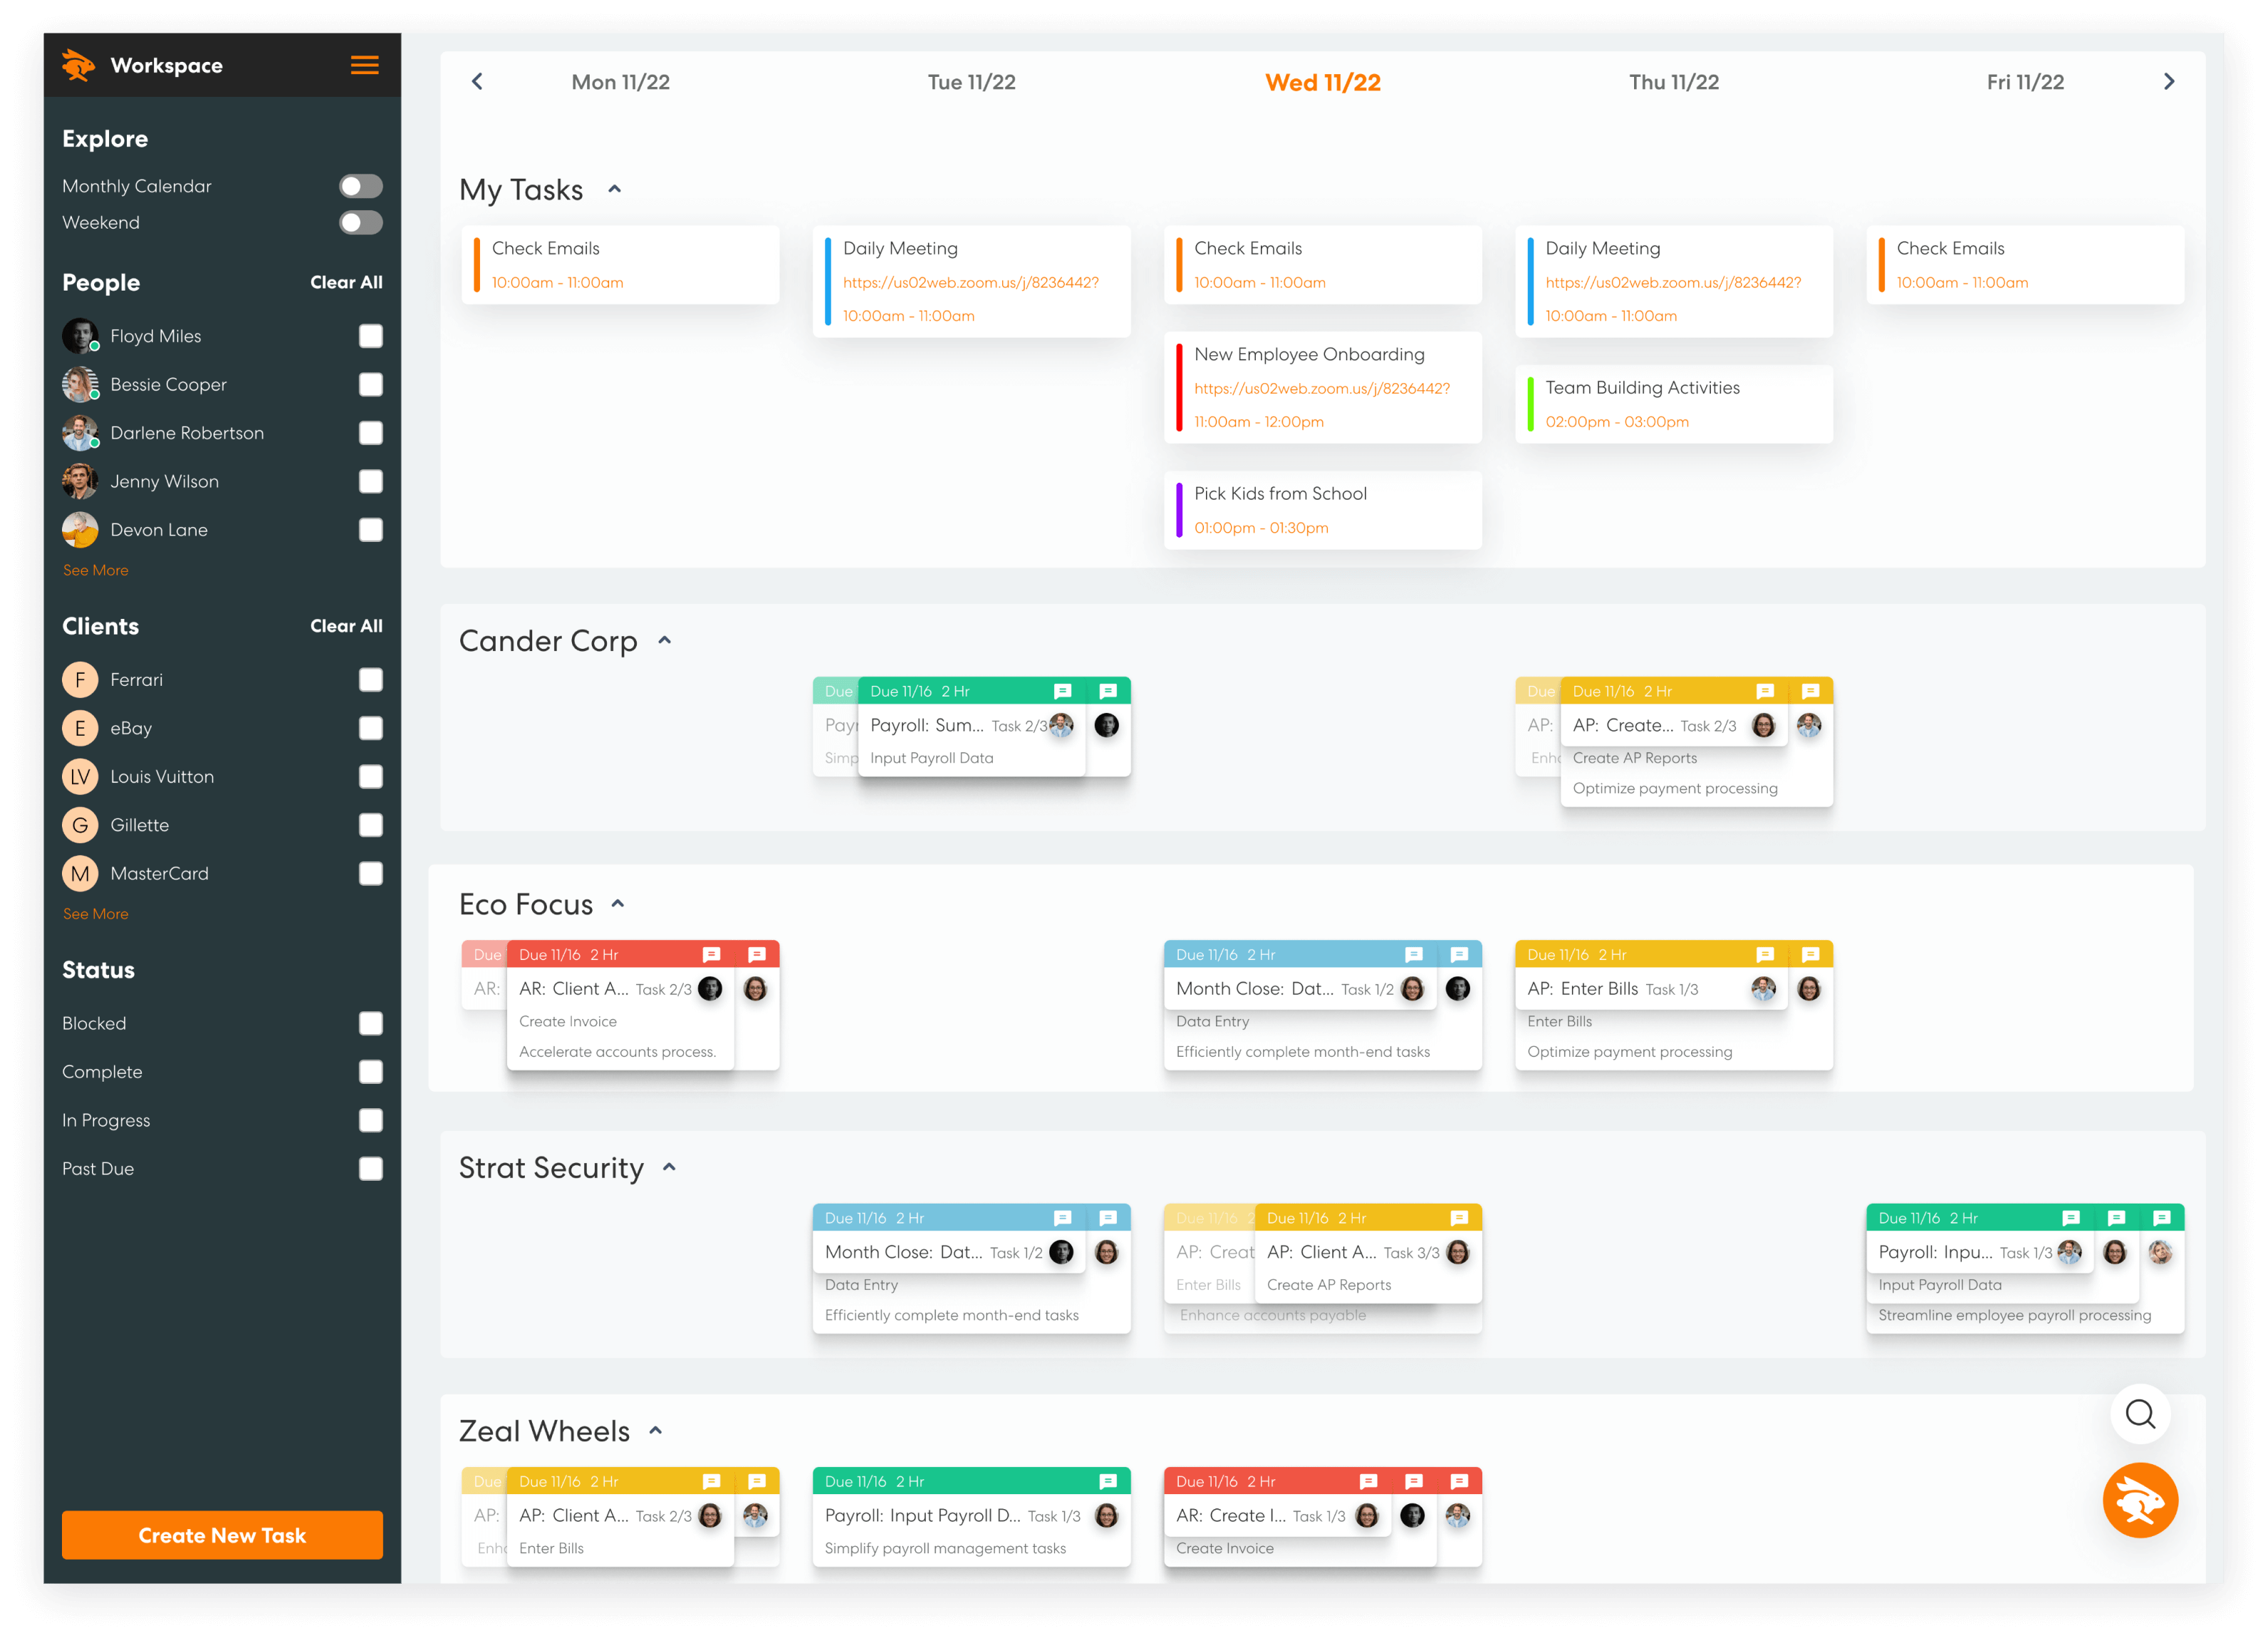Viewport: 2268px width, 1638px height.
Task: Open the Pick Kids from School task
Action: (x=1322, y=510)
